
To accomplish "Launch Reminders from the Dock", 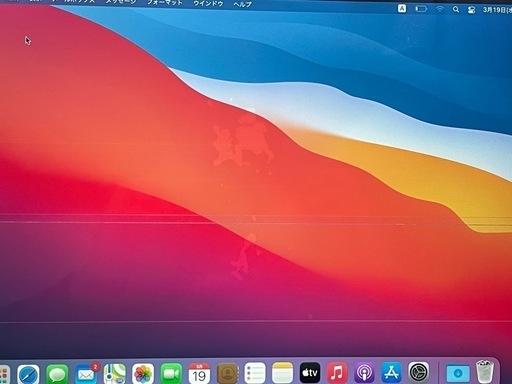I will click(x=255, y=373).
